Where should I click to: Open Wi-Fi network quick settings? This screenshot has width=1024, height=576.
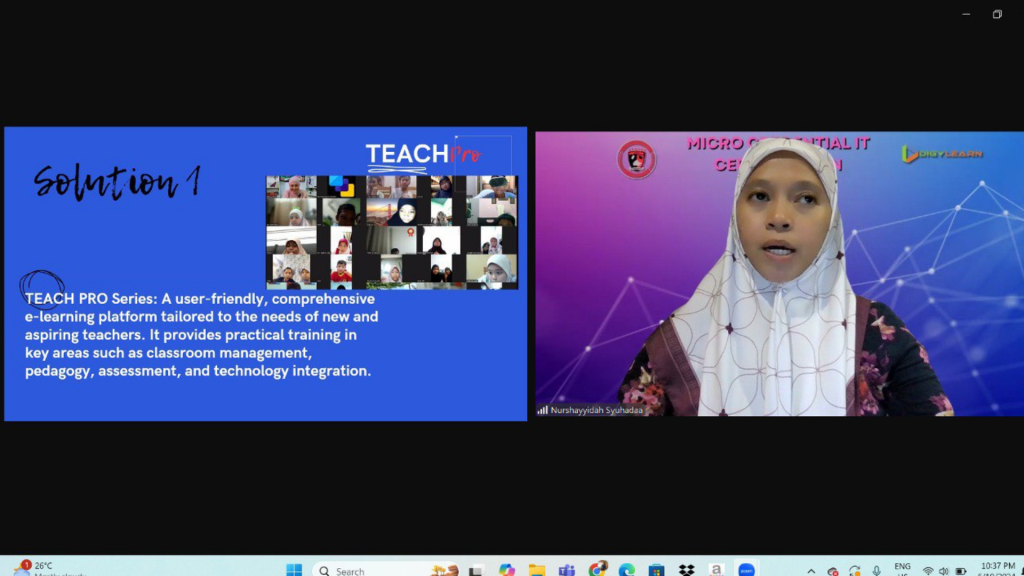[x=928, y=571]
